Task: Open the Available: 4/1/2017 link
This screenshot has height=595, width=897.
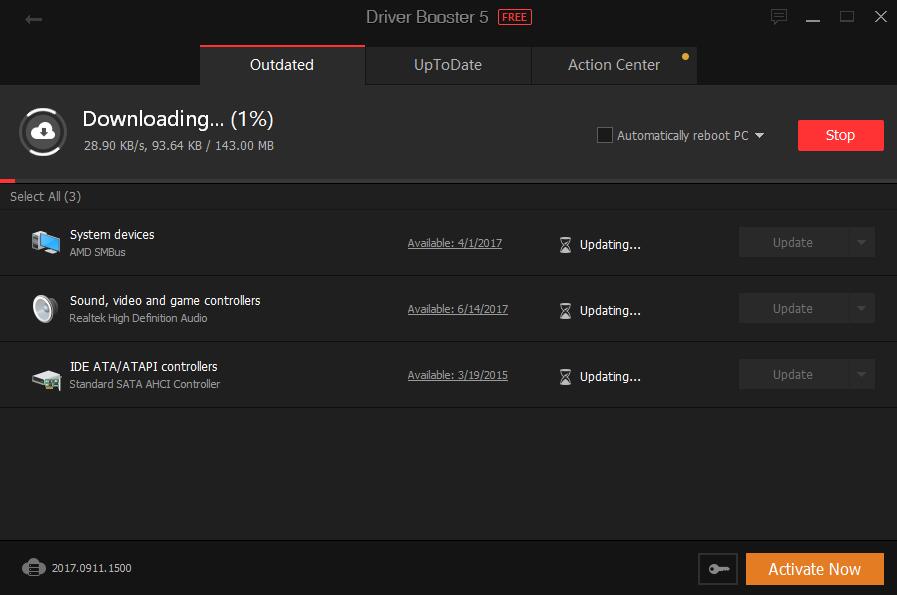Action: click(x=455, y=243)
